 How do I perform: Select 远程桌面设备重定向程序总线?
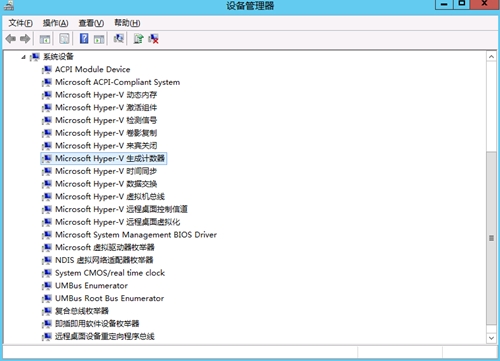click(x=105, y=336)
